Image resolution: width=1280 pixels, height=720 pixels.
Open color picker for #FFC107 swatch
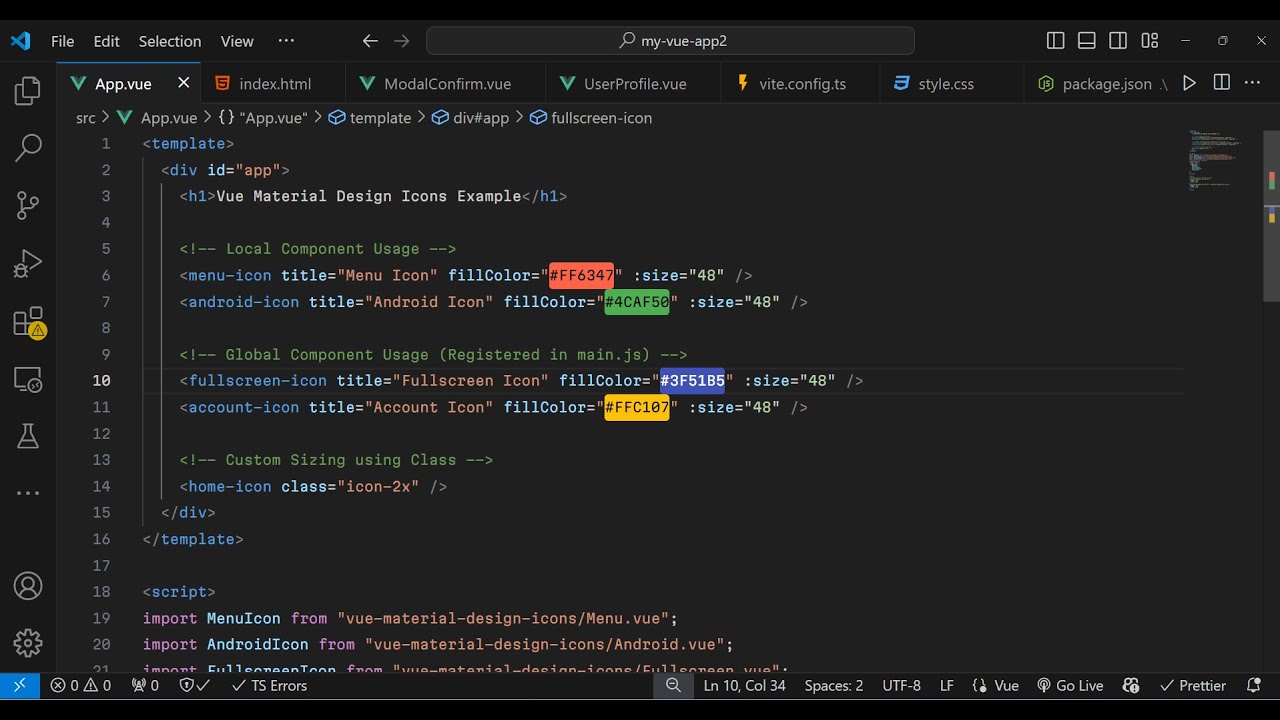coord(637,407)
